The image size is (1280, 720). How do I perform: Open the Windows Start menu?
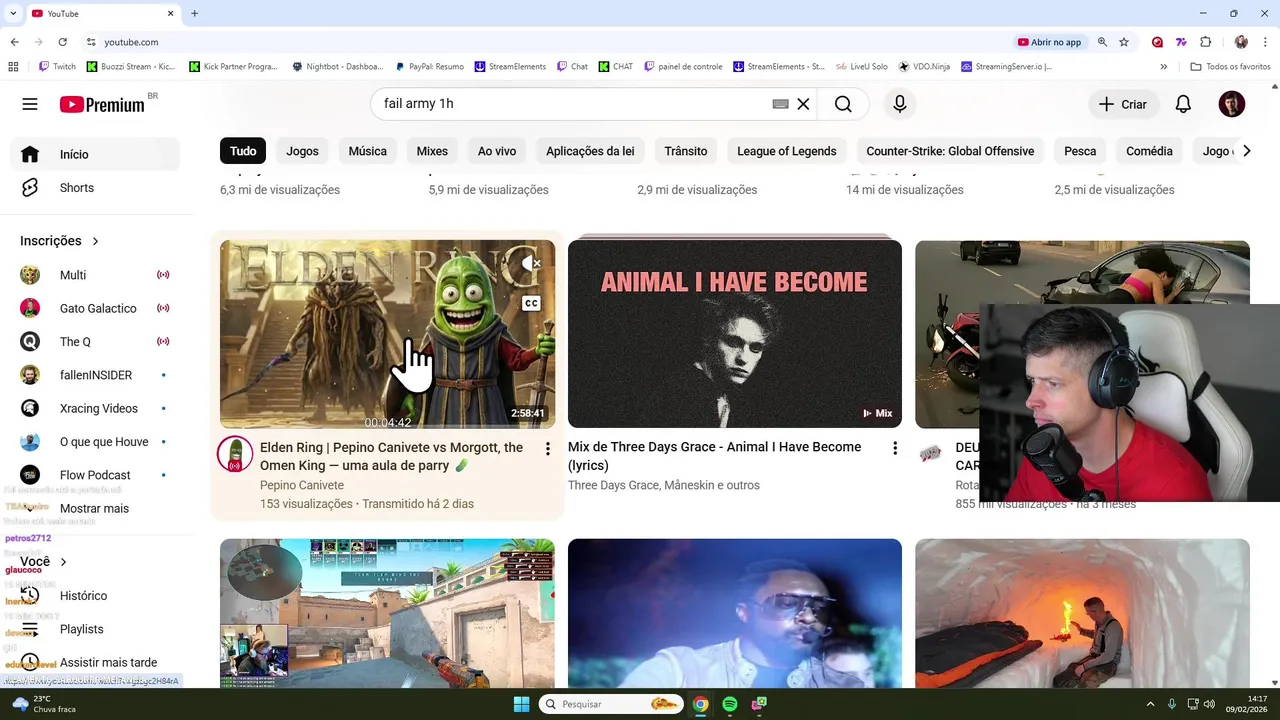coord(521,704)
